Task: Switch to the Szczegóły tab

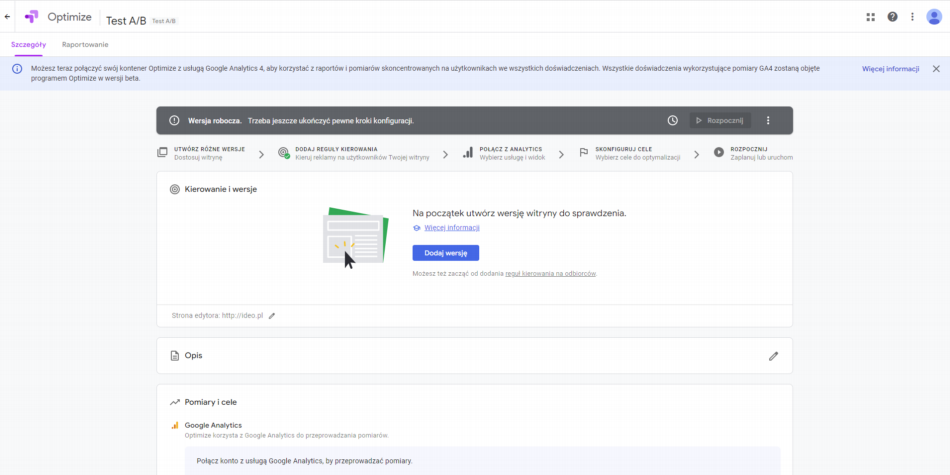Action: (28, 45)
